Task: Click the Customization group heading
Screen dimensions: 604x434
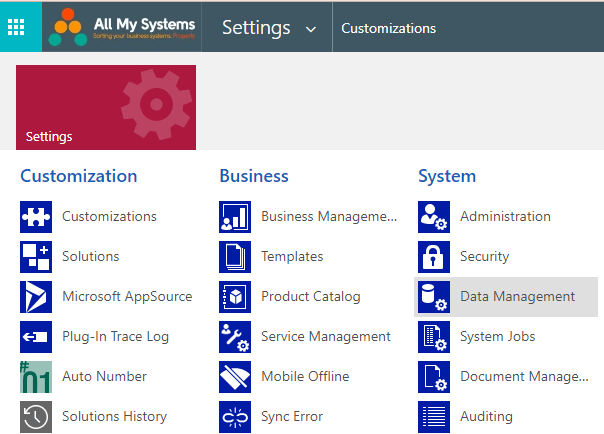Action: [x=79, y=176]
